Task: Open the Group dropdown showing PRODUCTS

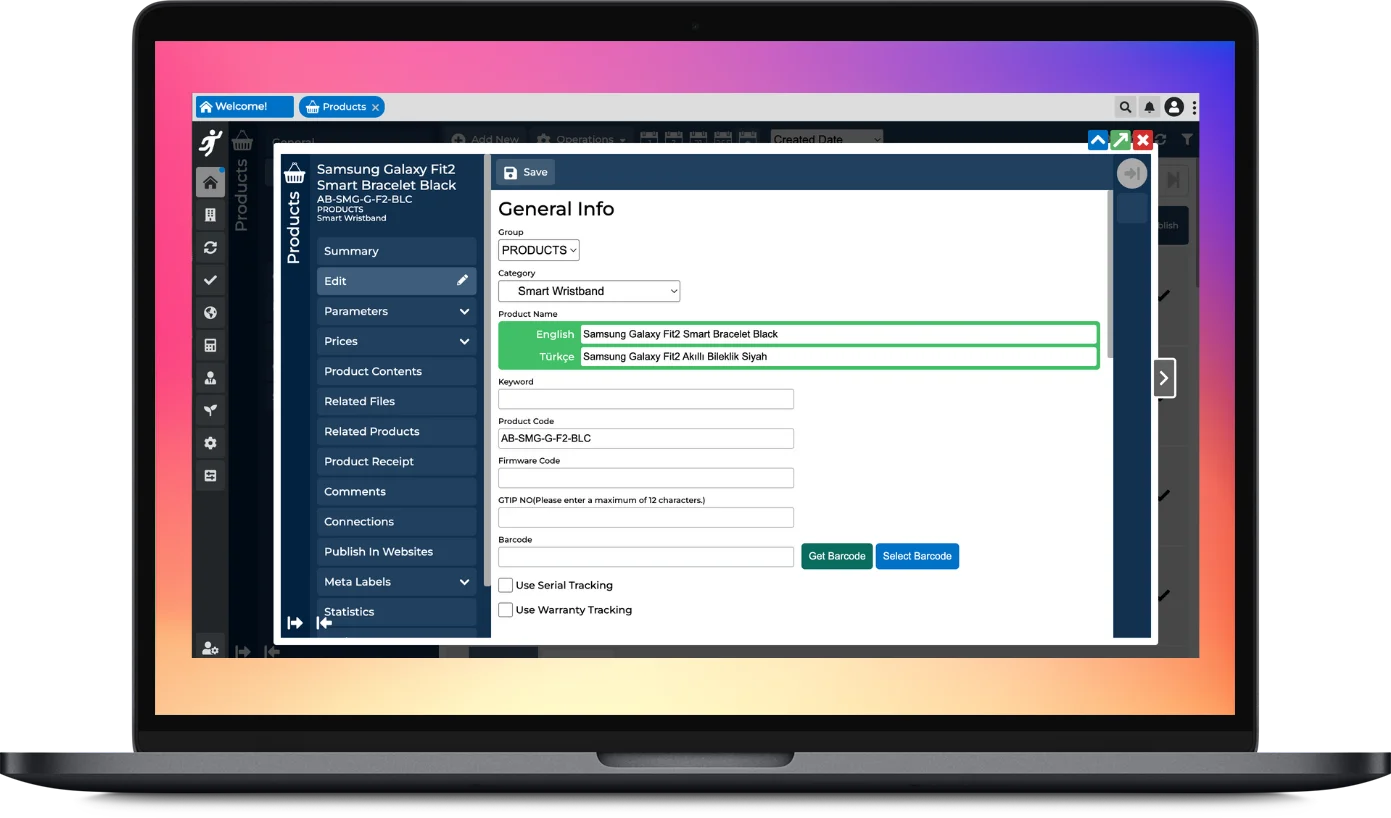Action: pos(539,250)
